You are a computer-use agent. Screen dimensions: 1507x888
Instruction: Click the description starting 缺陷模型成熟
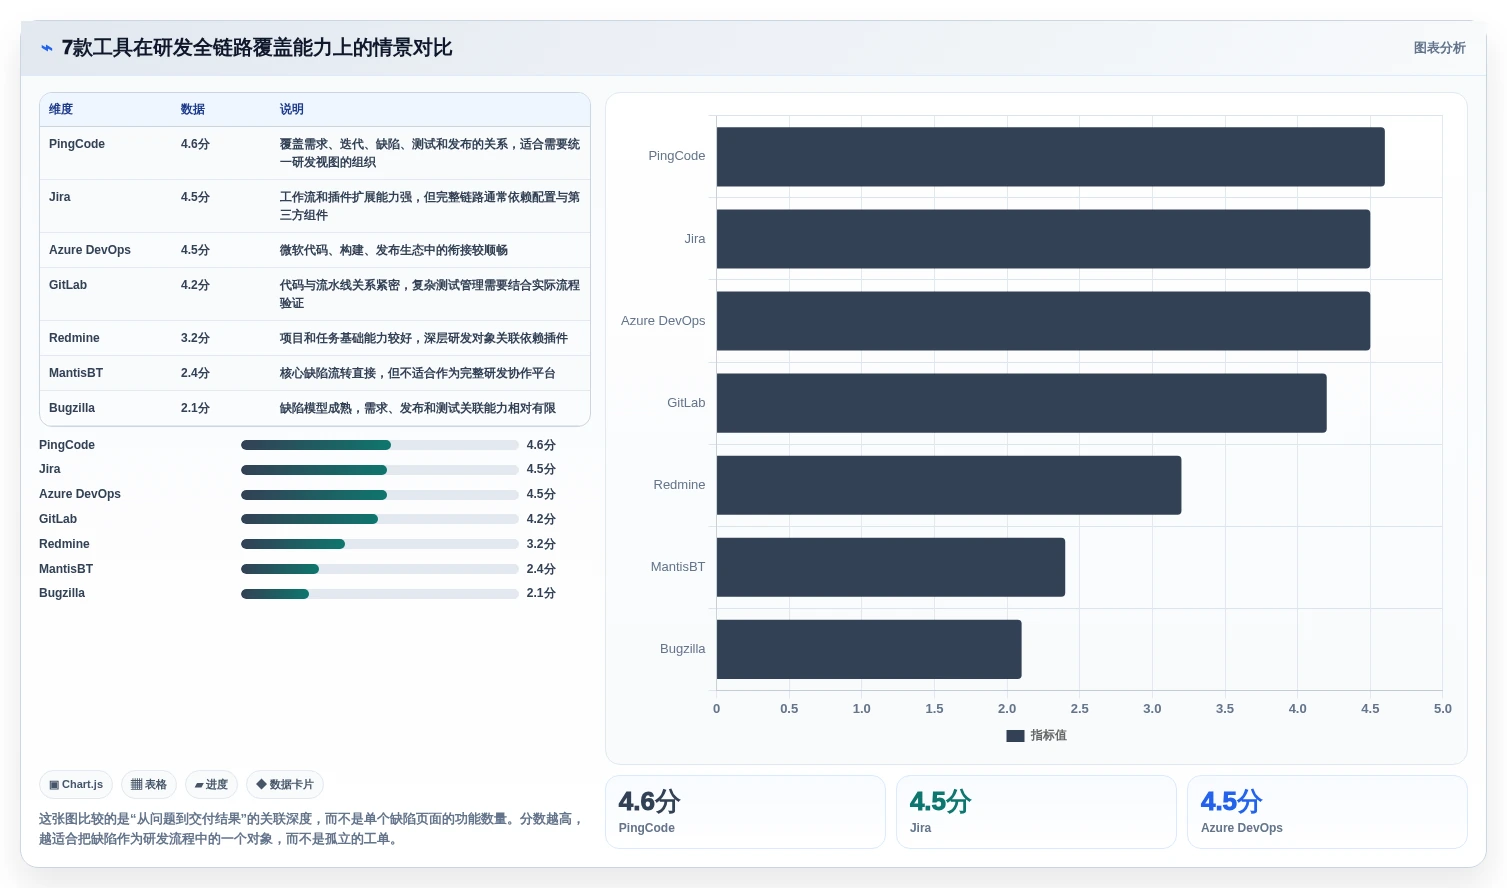click(418, 408)
